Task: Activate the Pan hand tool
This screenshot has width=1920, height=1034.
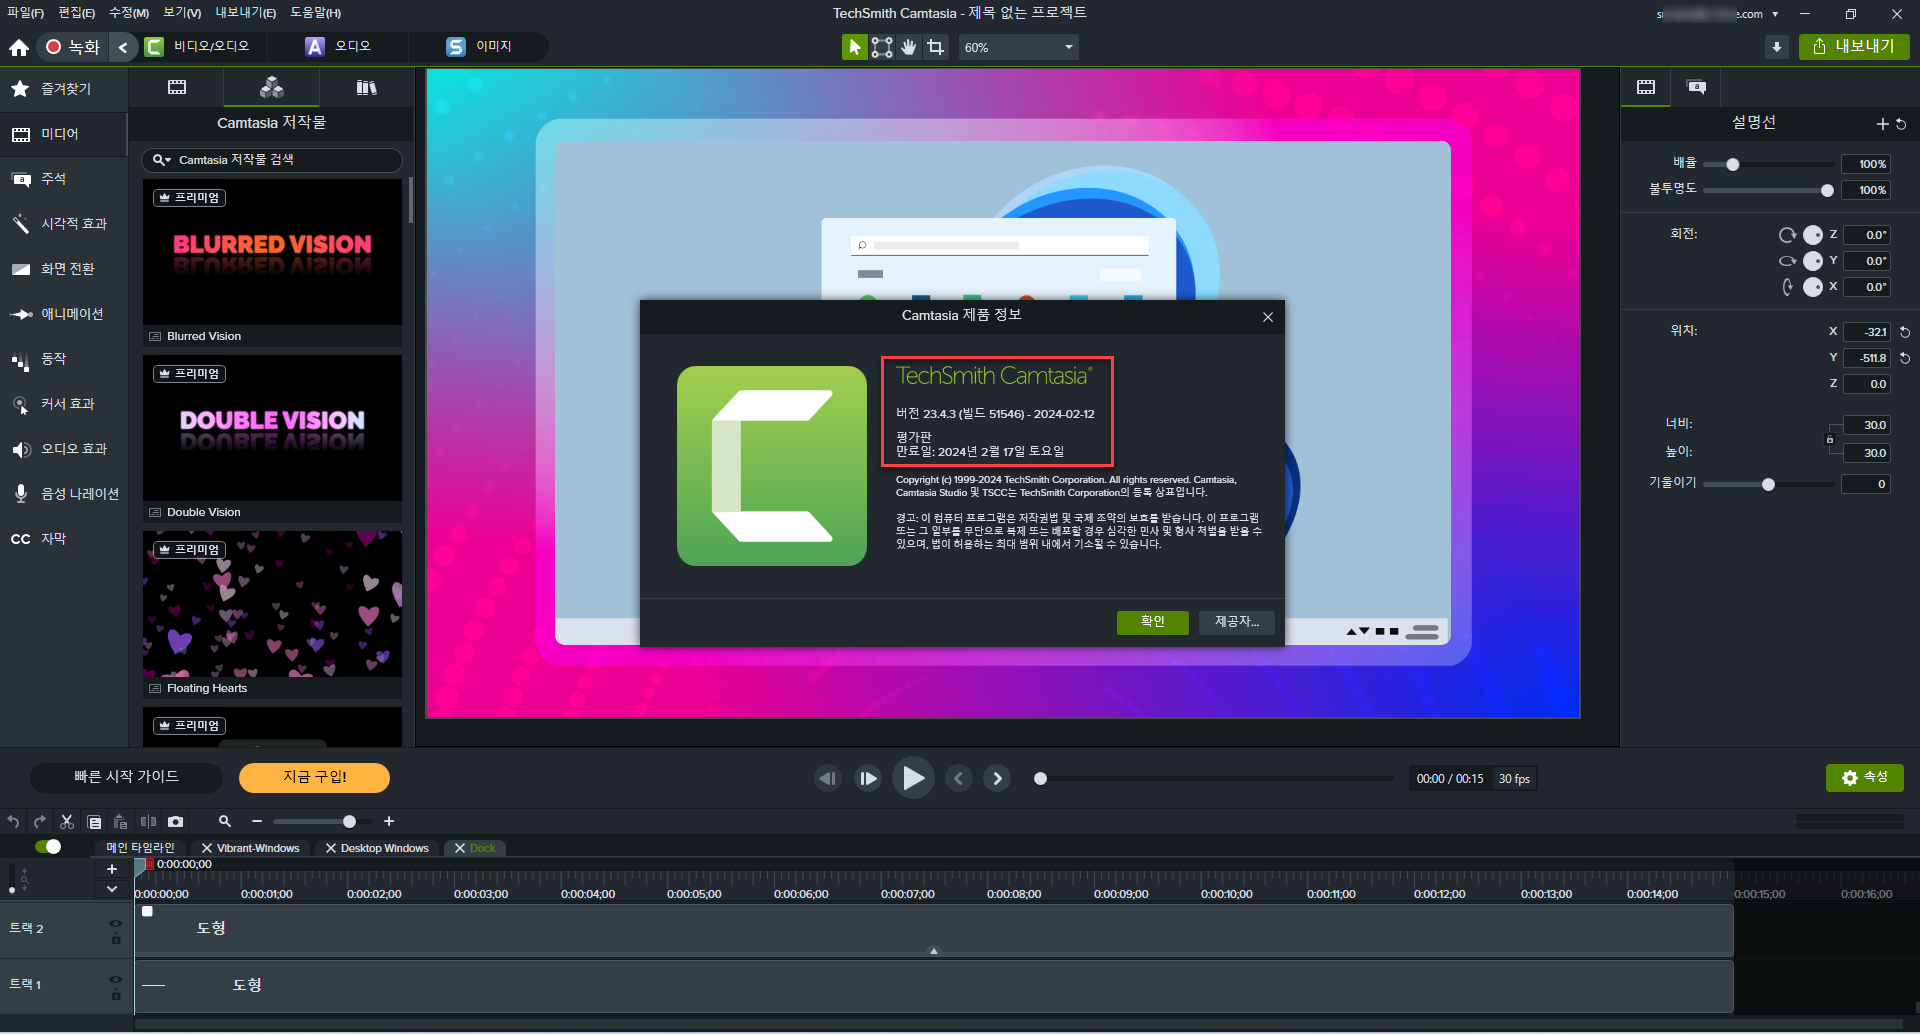Action: click(x=909, y=47)
